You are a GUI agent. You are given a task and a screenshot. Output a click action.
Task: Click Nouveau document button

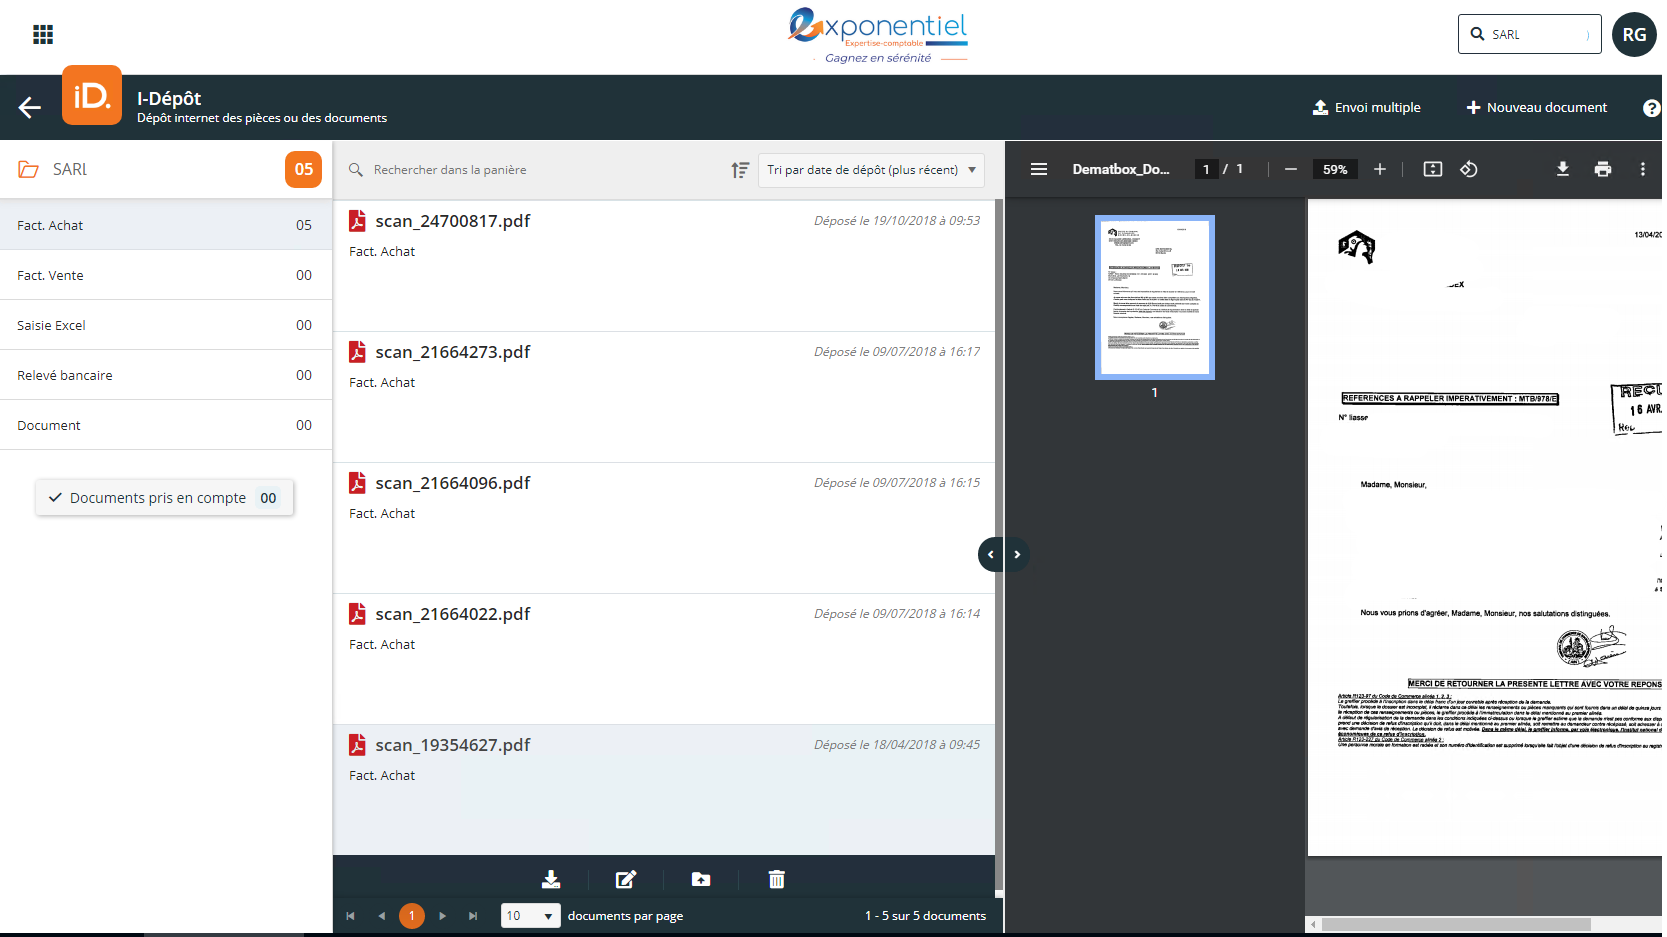[x=1536, y=108]
